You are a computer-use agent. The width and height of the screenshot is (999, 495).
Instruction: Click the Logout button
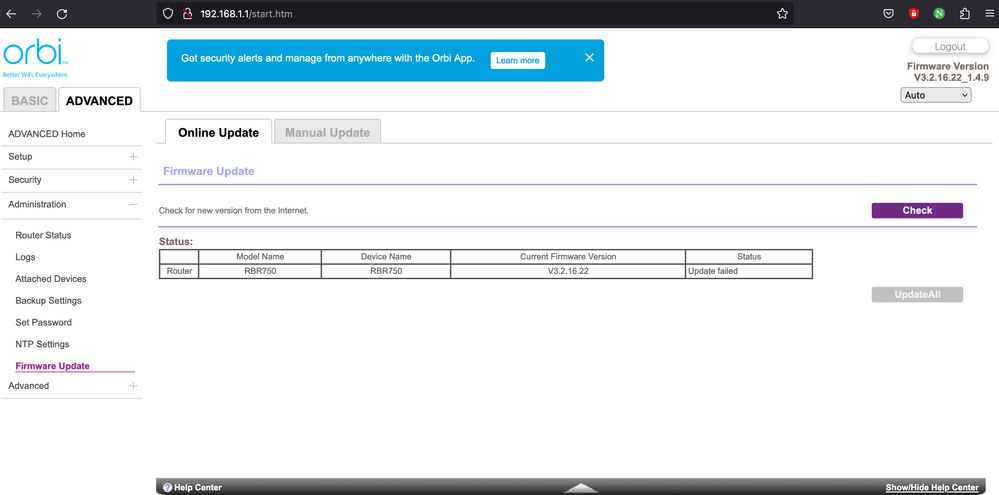click(949, 46)
